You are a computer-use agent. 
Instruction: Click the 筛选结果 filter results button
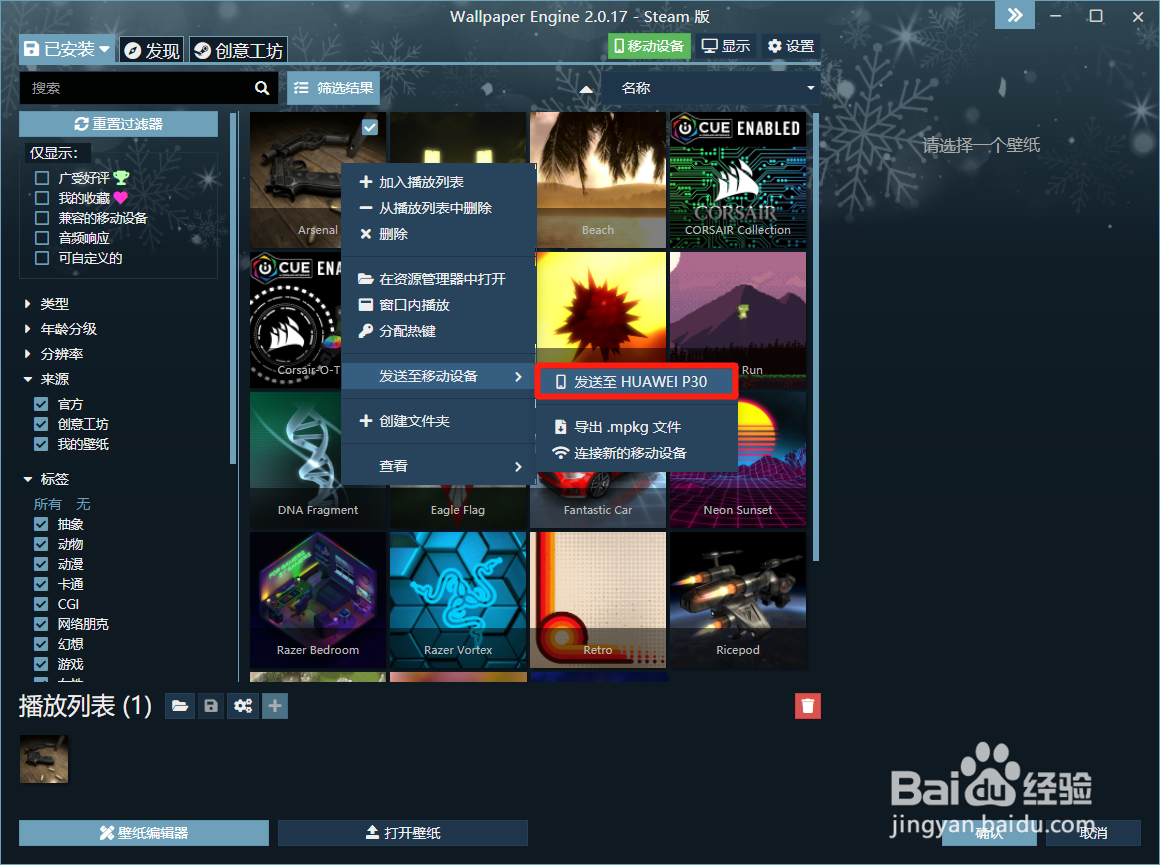coord(334,88)
